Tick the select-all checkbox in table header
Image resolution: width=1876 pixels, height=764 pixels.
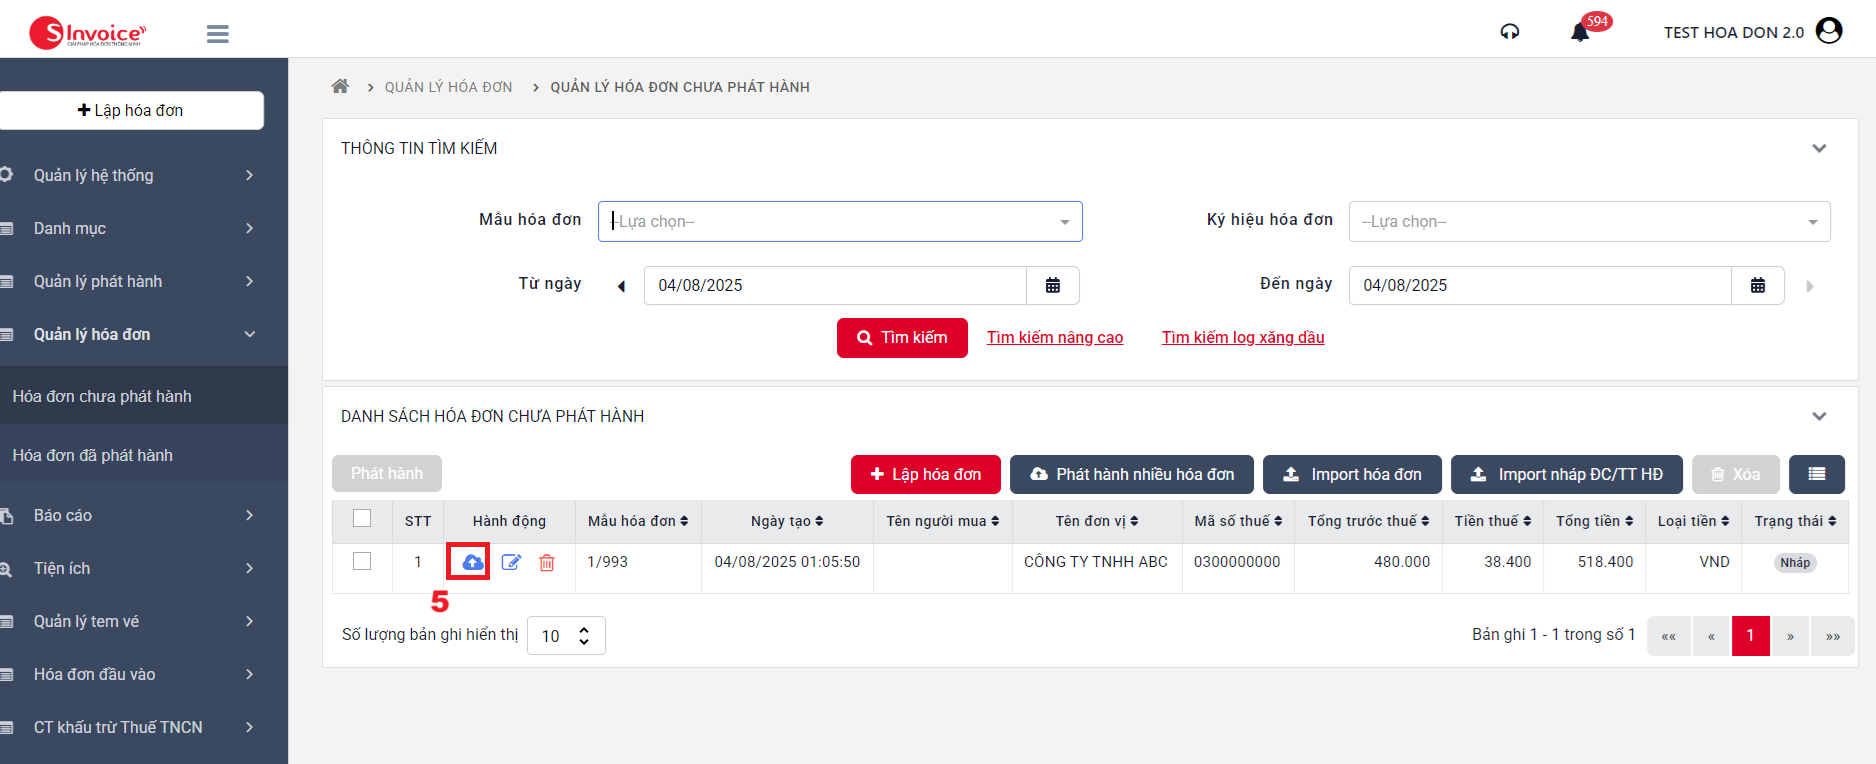pyautogui.click(x=362, y=518)
